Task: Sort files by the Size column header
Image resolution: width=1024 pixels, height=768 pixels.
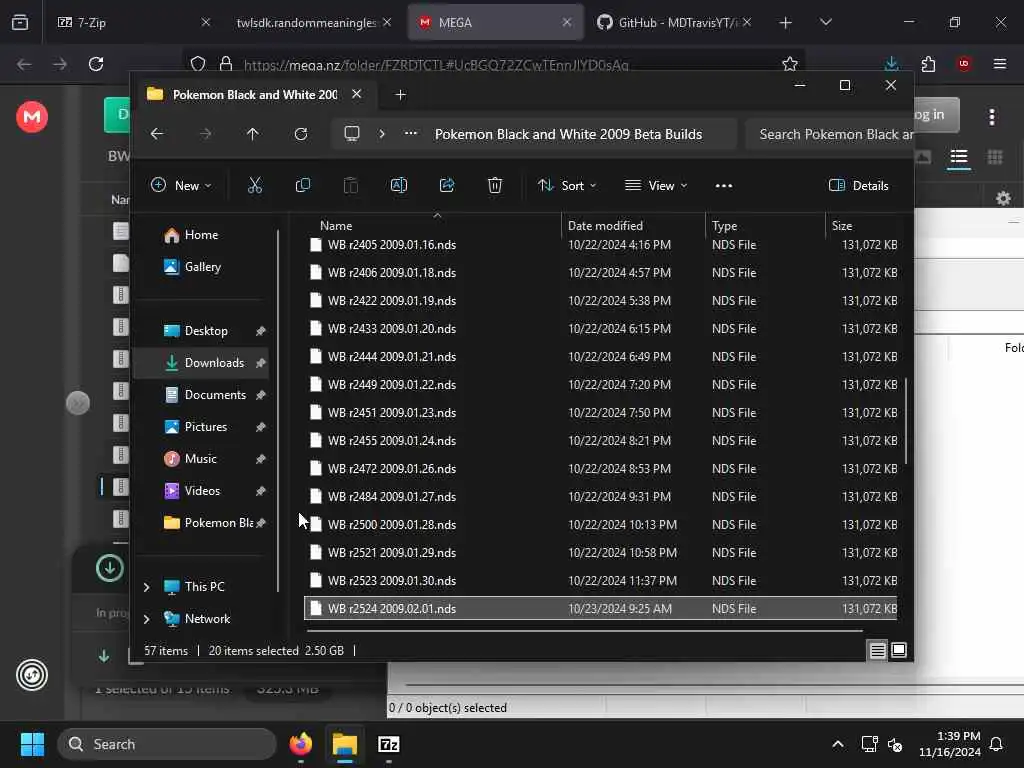Action: point(842,225)
